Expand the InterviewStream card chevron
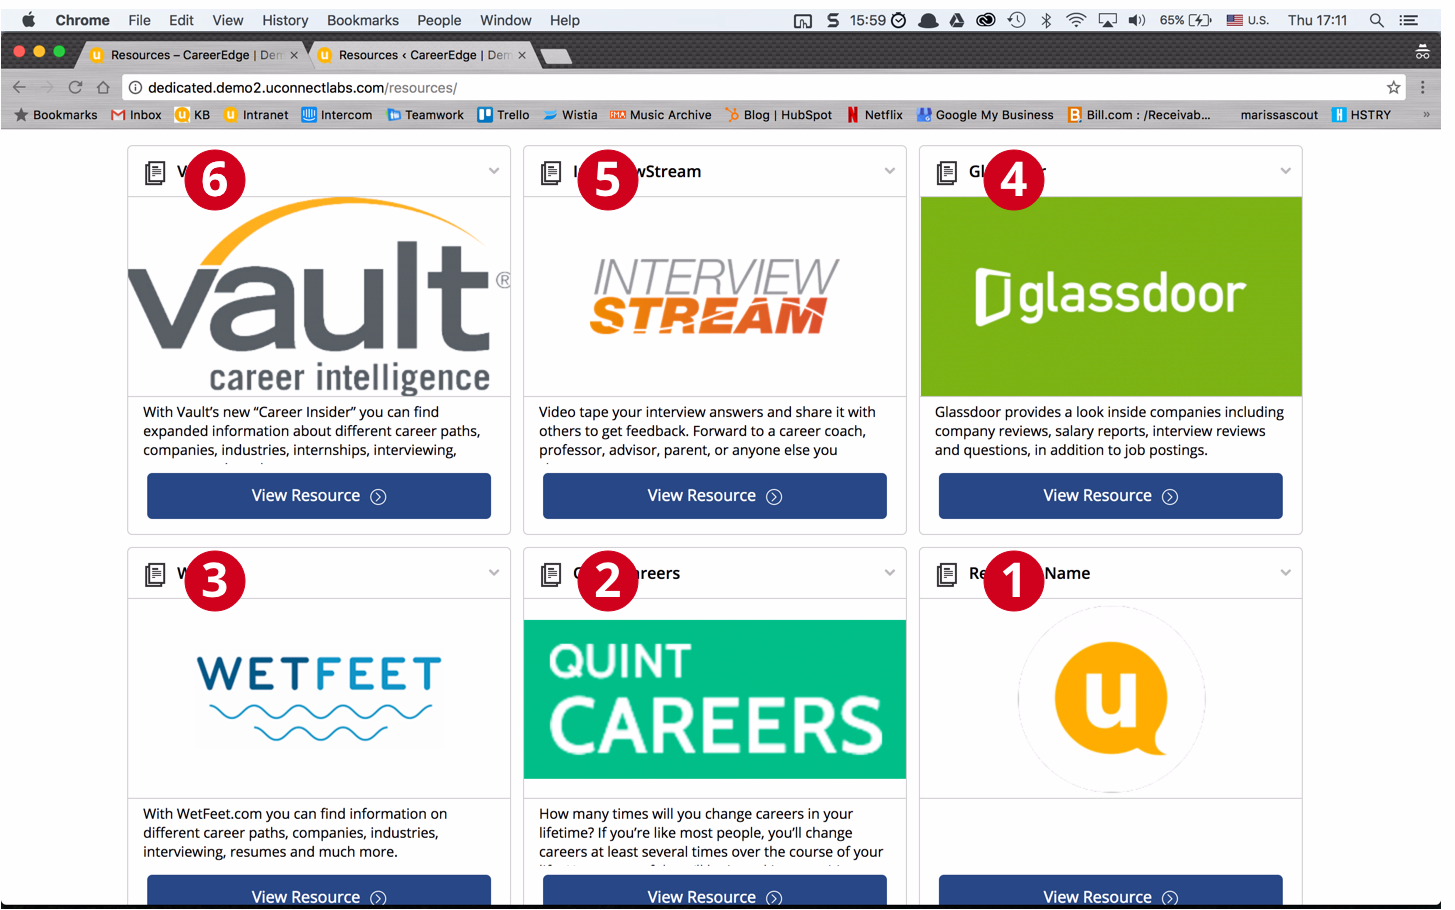This screenshot has width=1455, height=910. pyautogui.click(x=889, y=171)
